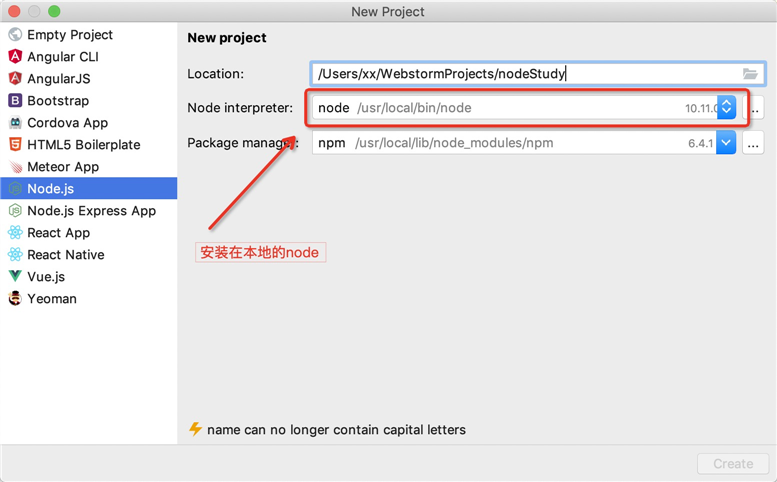Image resolution: width=777 pixels, height=482 pixels.
Task: Open the Node interpreter dropdown arrows
Action: (x=726, y=107)
